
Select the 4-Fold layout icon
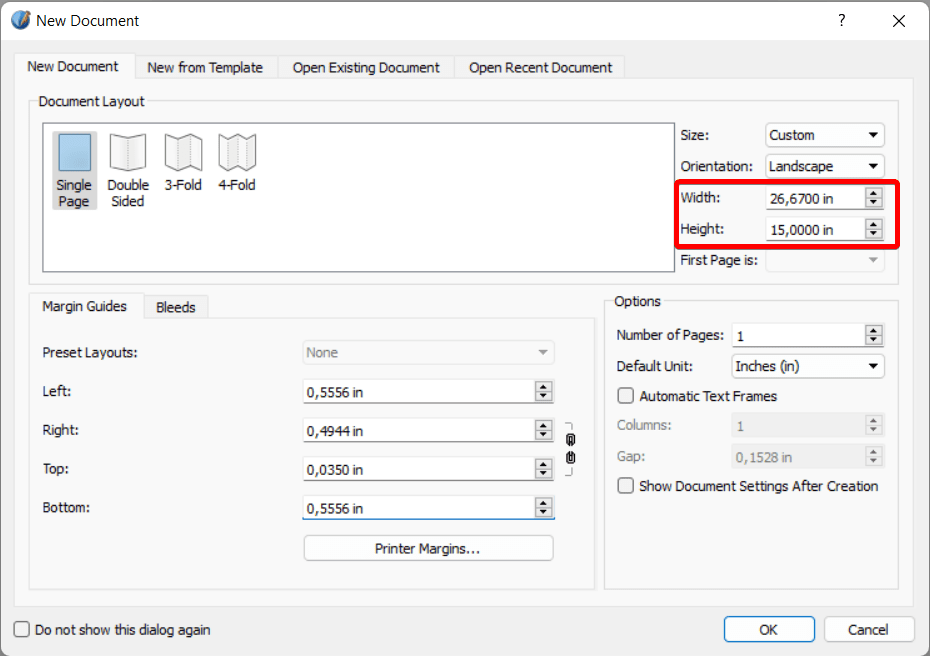pos(237,153)
